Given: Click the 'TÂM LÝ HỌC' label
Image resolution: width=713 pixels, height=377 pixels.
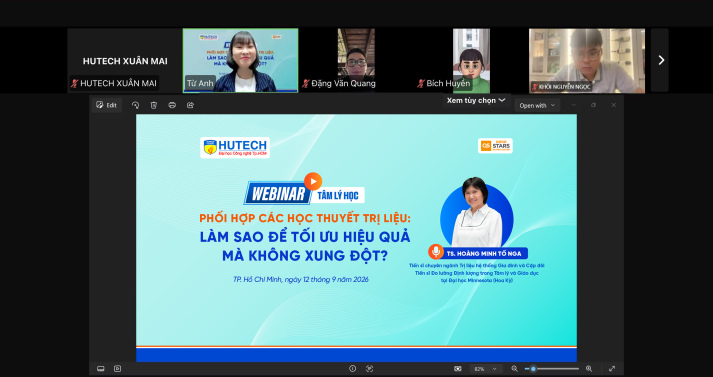Looking at the screenshot, I should tap(338, 196).
